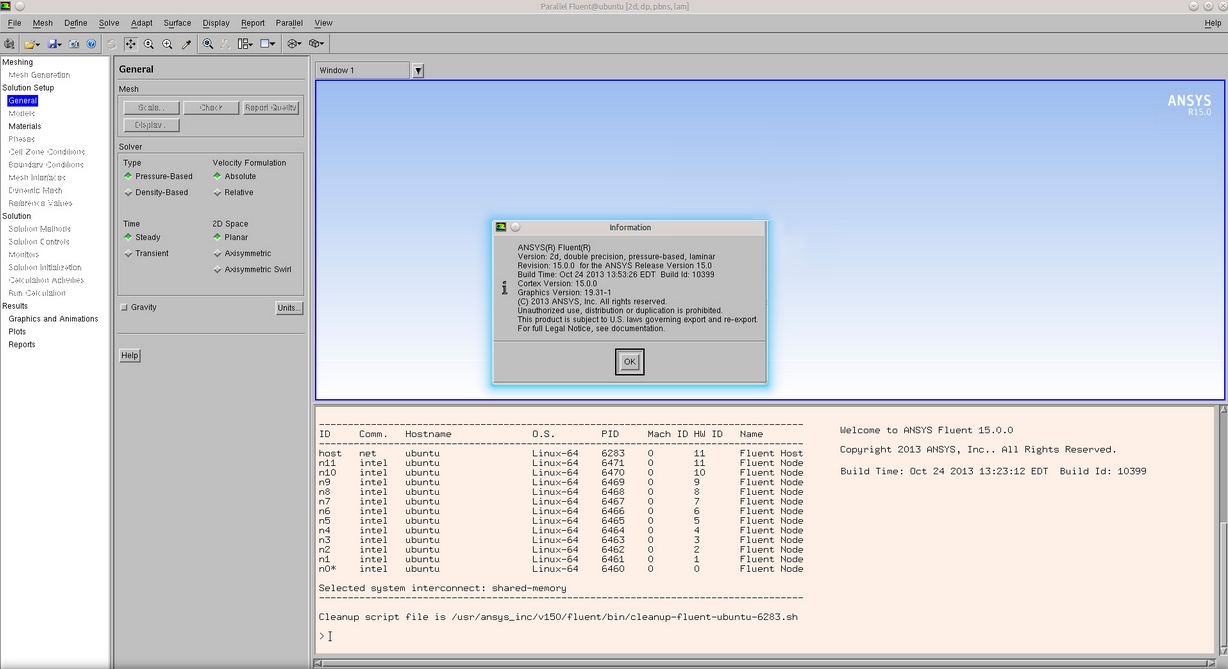The height and width of the screenshot is (669, 1228).
Task: Open the Parallel menu
Action: pos(289,23)
